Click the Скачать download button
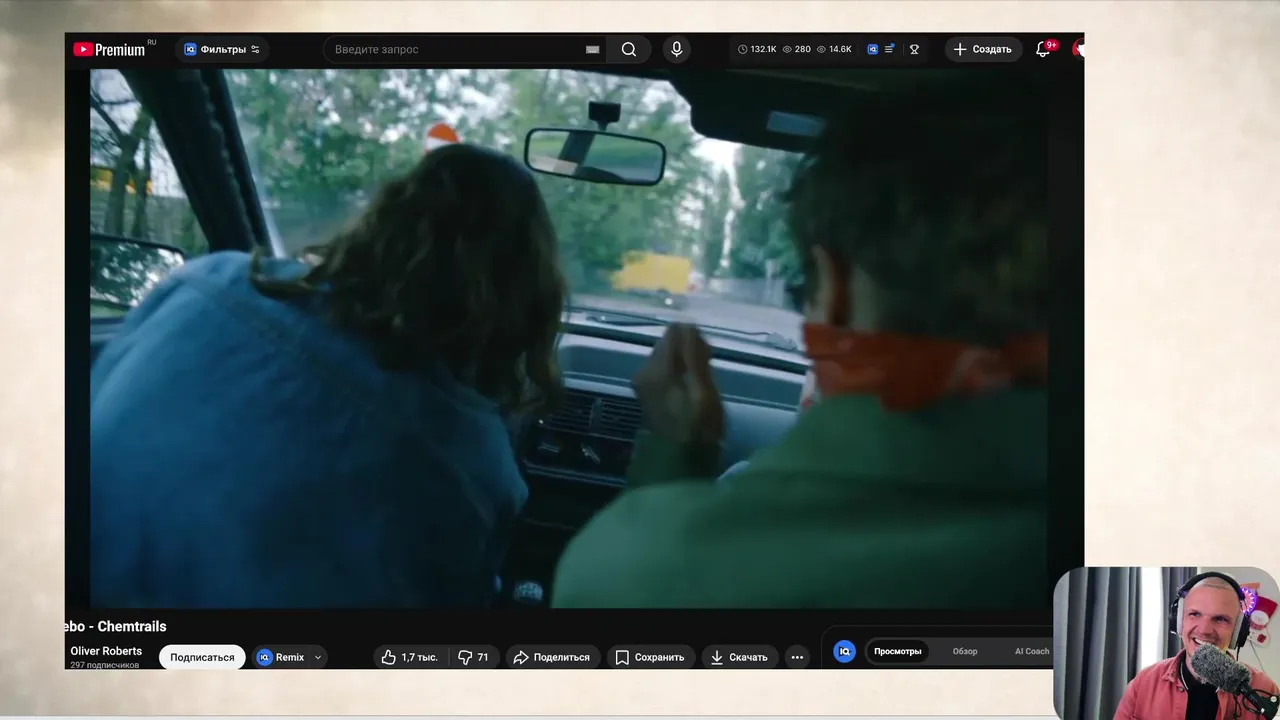Image resolution: width=1280 pixels, height=720 pixels. [739, 657]
